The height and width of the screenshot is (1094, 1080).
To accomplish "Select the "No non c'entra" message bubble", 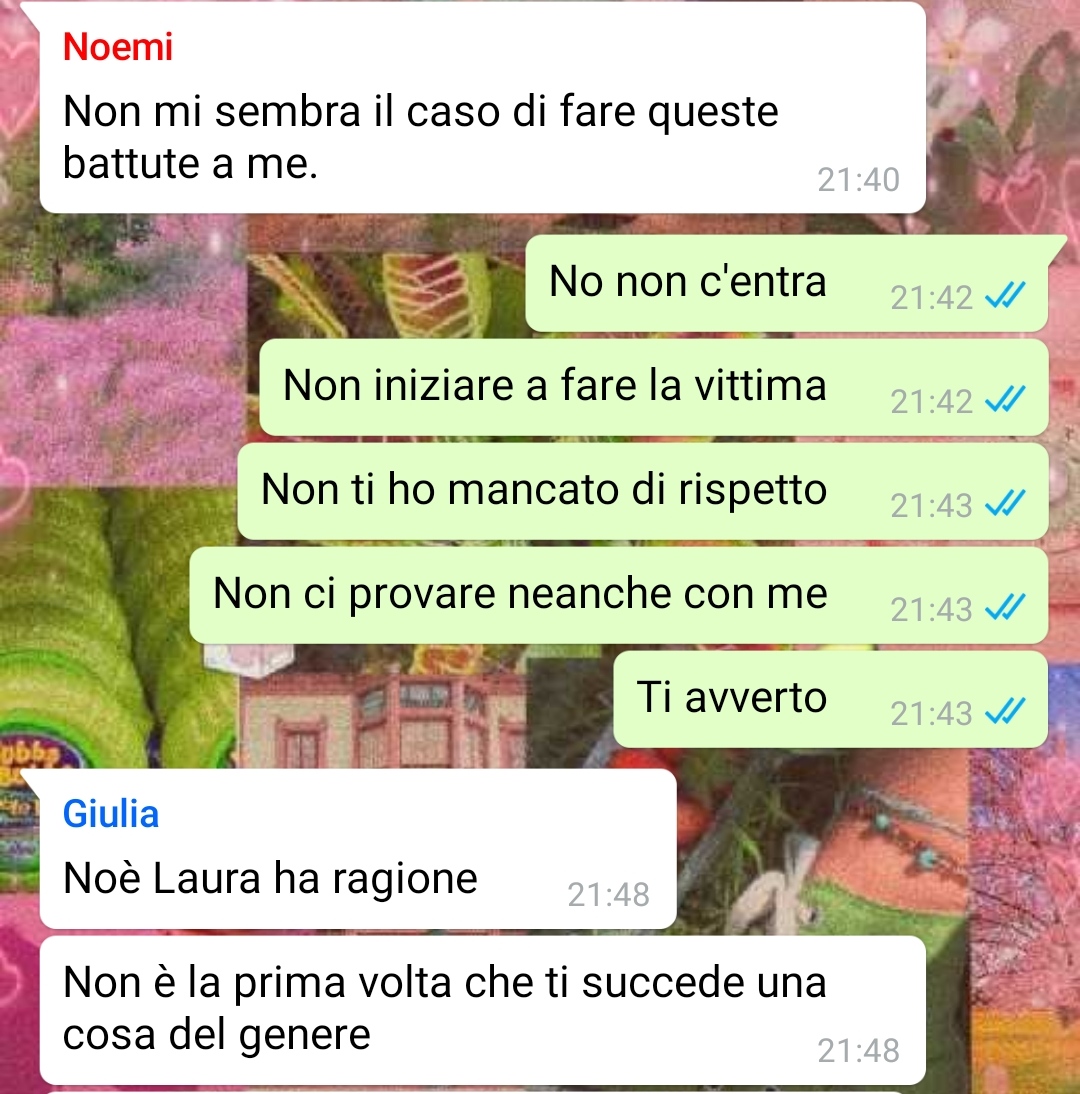I will pos(787,283).
